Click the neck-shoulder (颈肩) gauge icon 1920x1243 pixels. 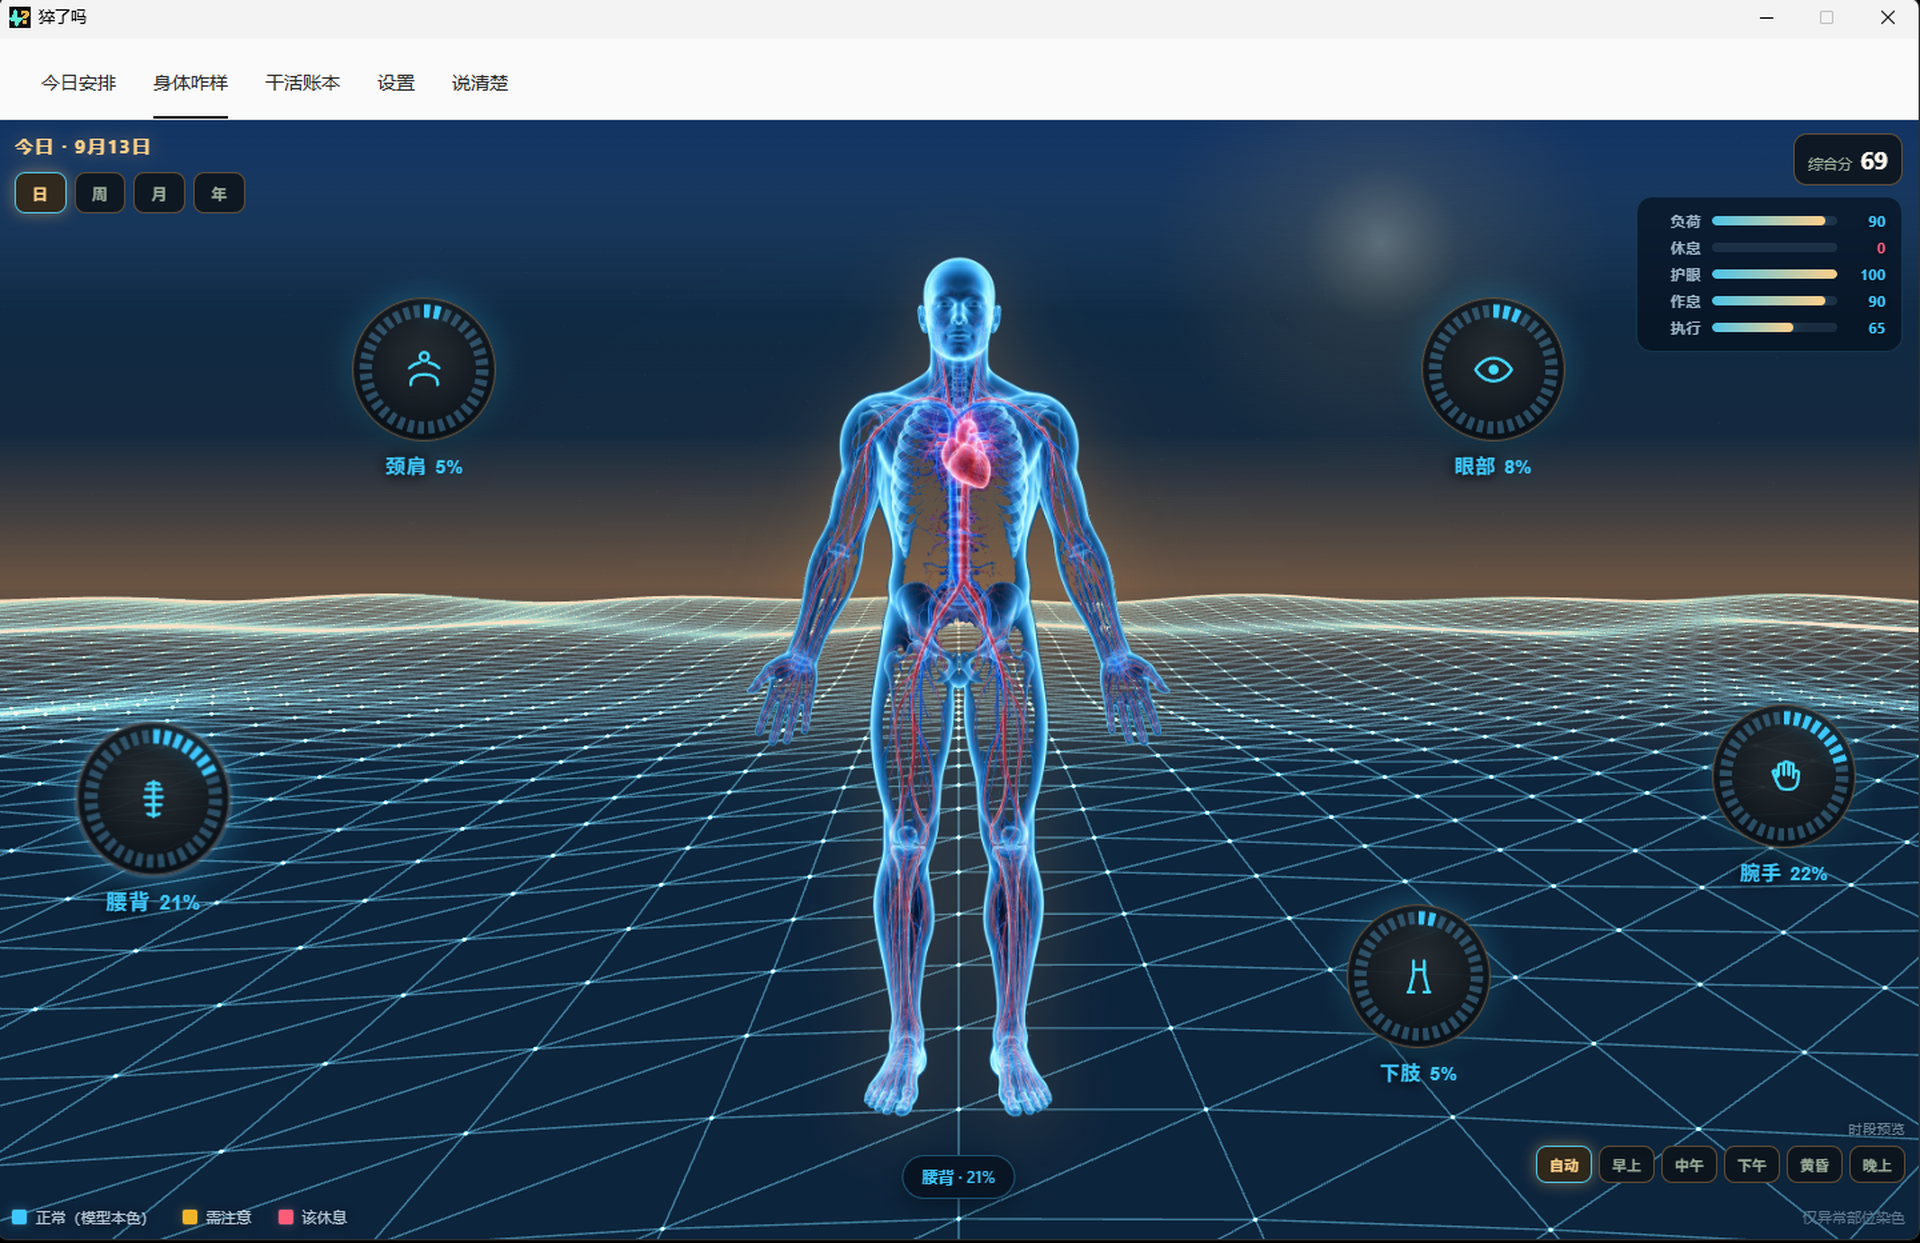pyautogui.click(x=424, y=369)
